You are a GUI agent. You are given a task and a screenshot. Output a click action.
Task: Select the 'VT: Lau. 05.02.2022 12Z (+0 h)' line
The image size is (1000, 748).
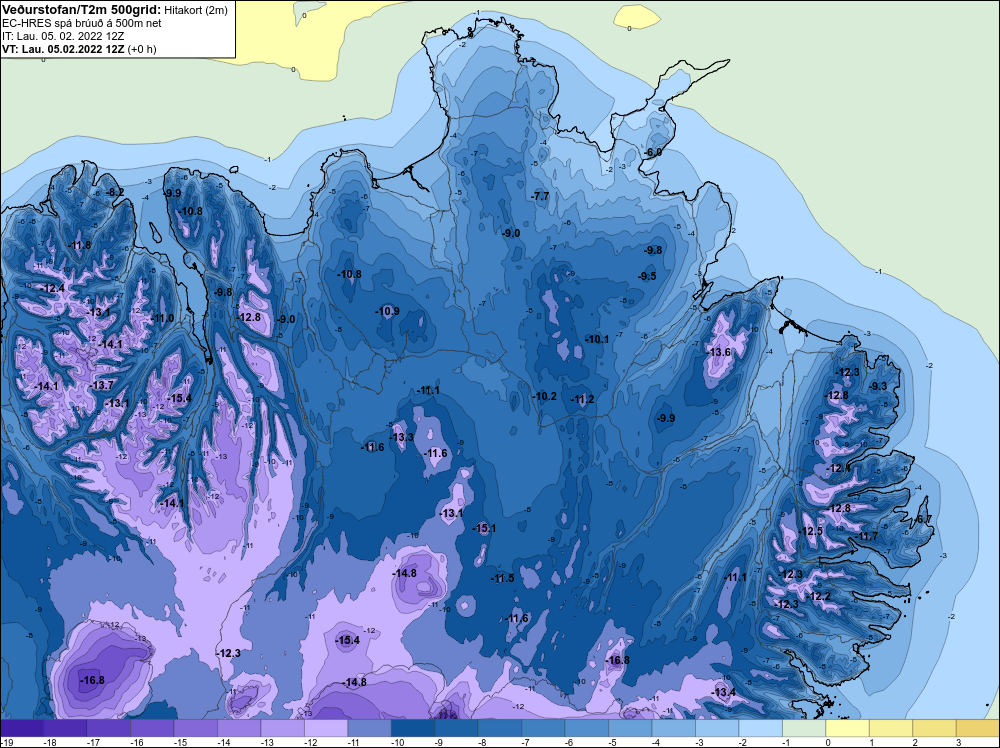coord(79,49)
